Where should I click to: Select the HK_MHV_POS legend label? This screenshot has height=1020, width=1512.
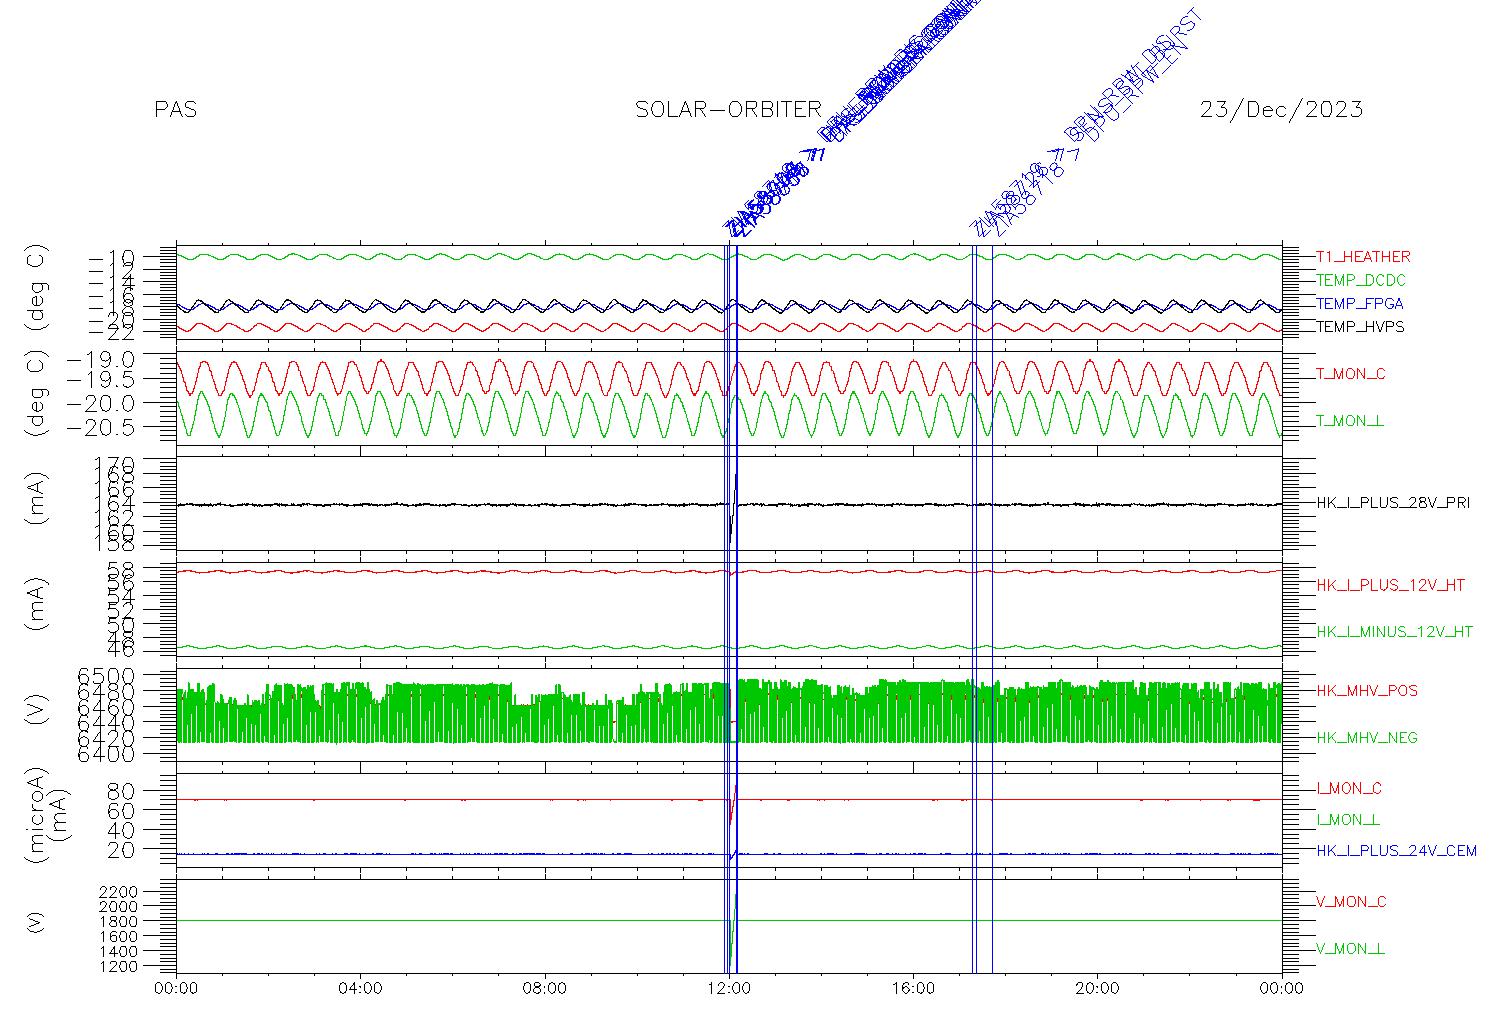coord(1367,691)
